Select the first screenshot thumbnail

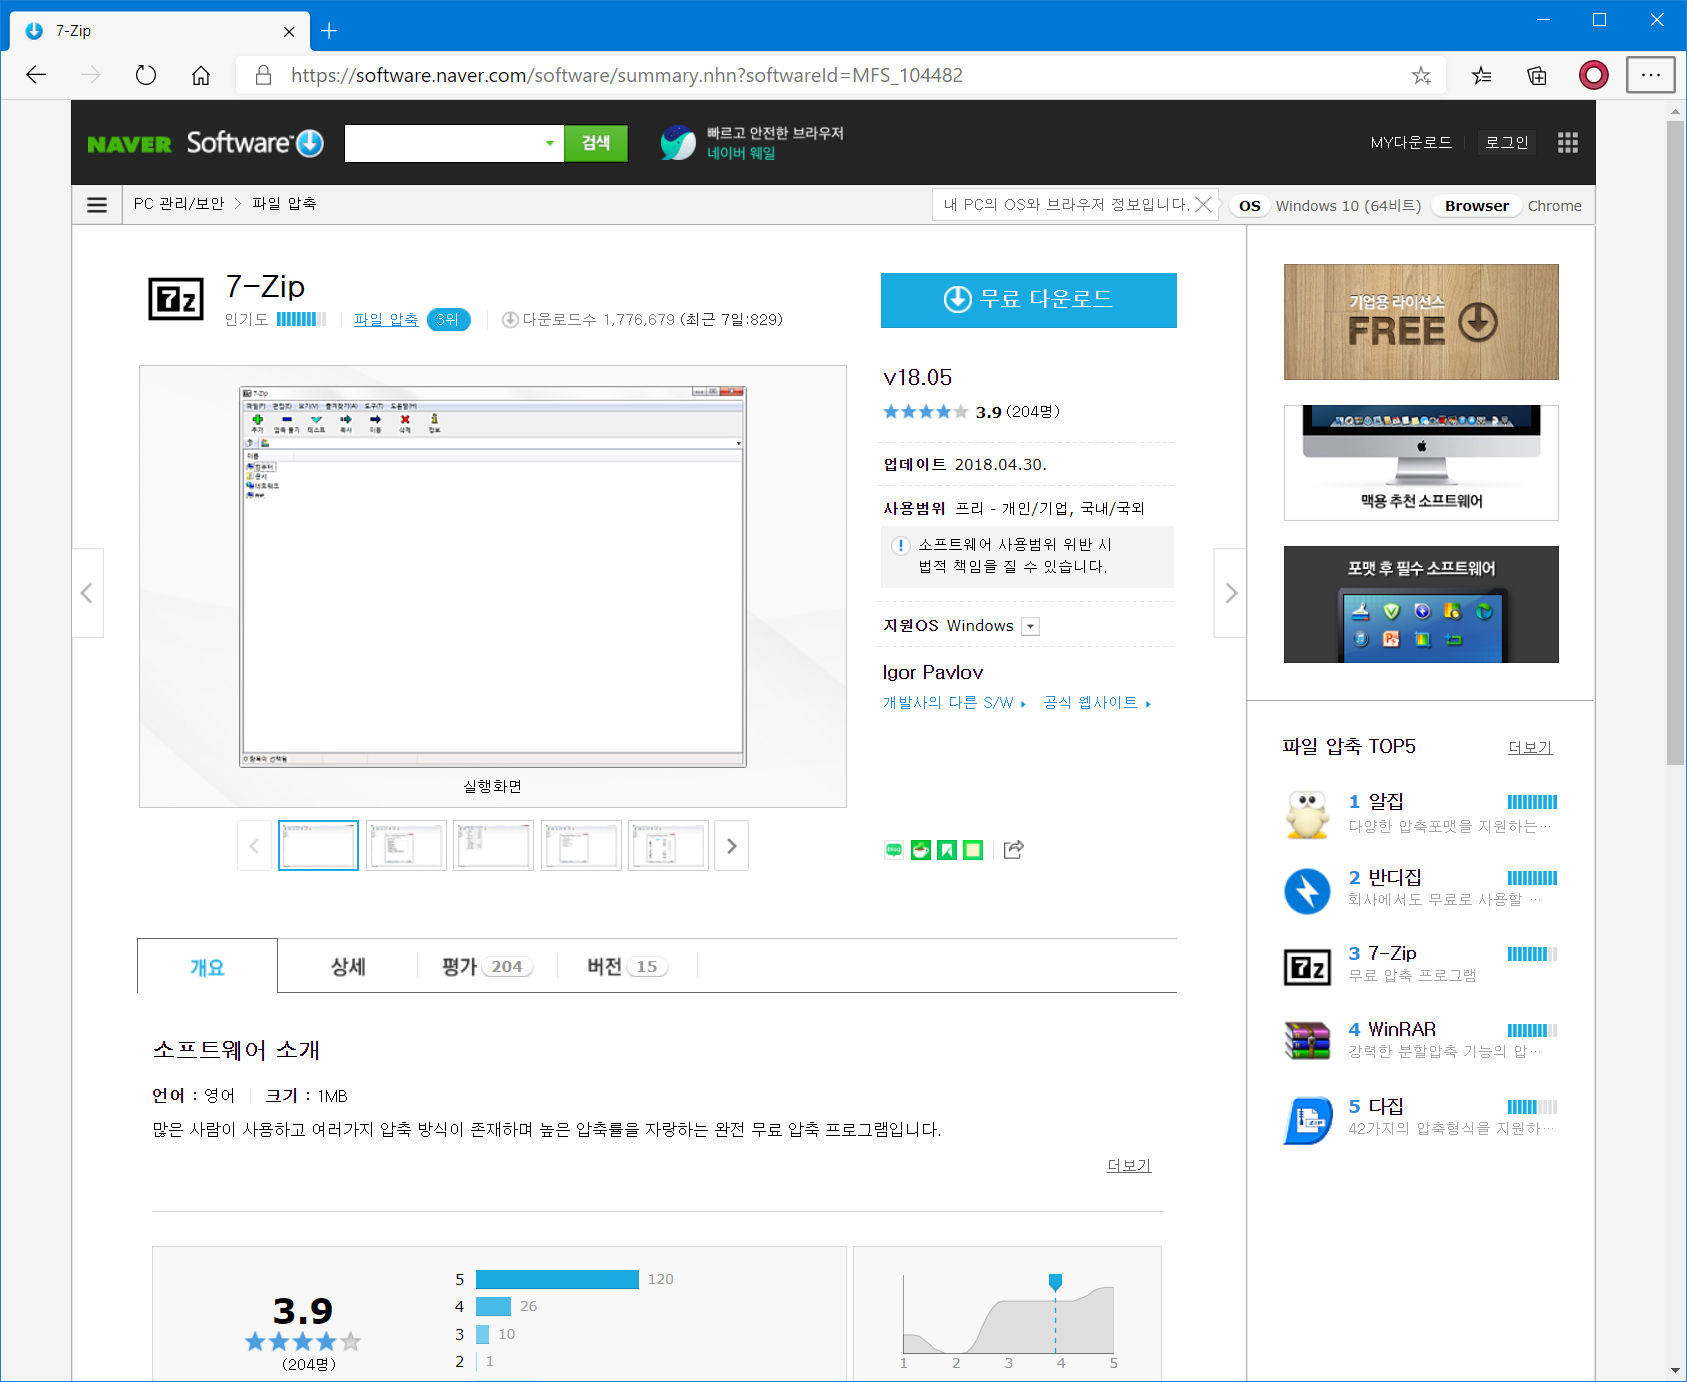(x=318, y=846)
